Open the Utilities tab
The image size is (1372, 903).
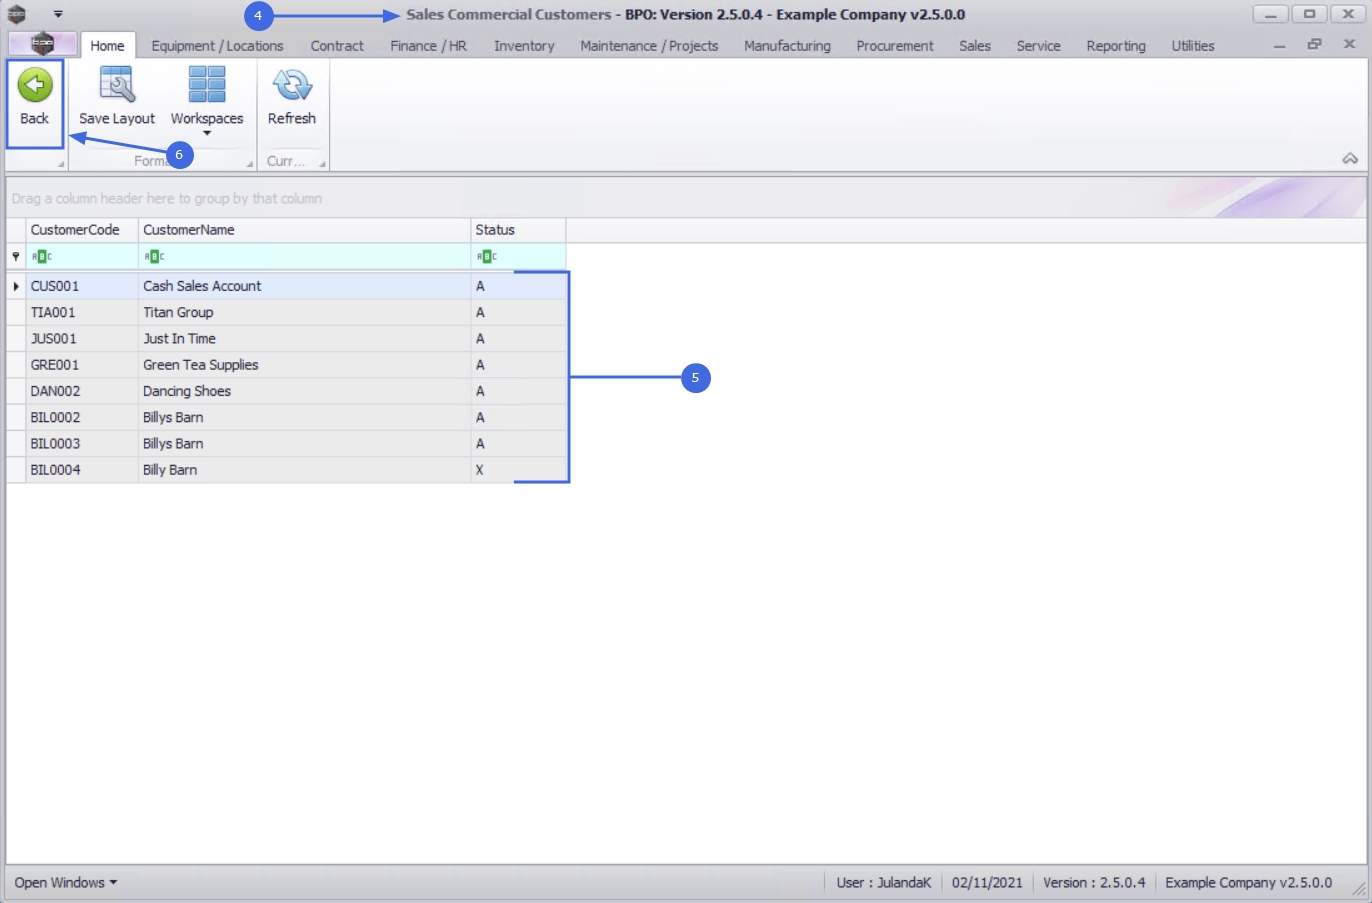1193,46
